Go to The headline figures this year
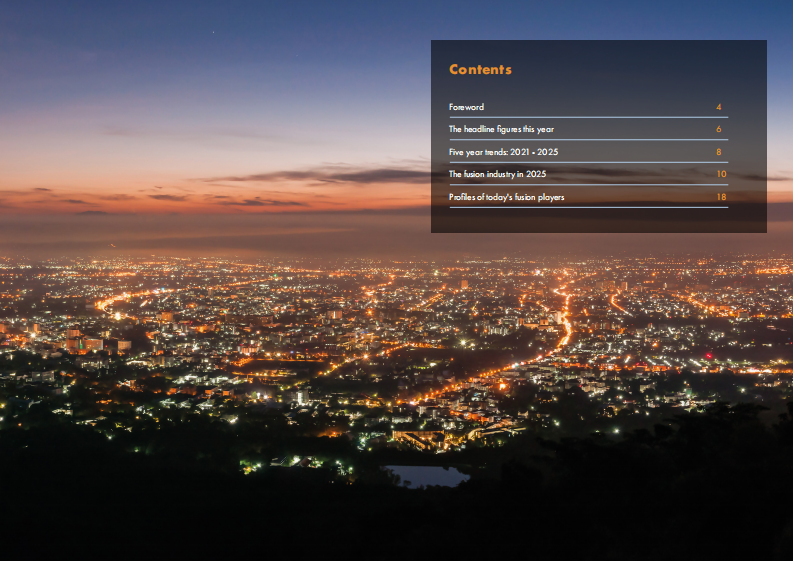This screenshot has width=793, height=561. click(x=501, y=129)
